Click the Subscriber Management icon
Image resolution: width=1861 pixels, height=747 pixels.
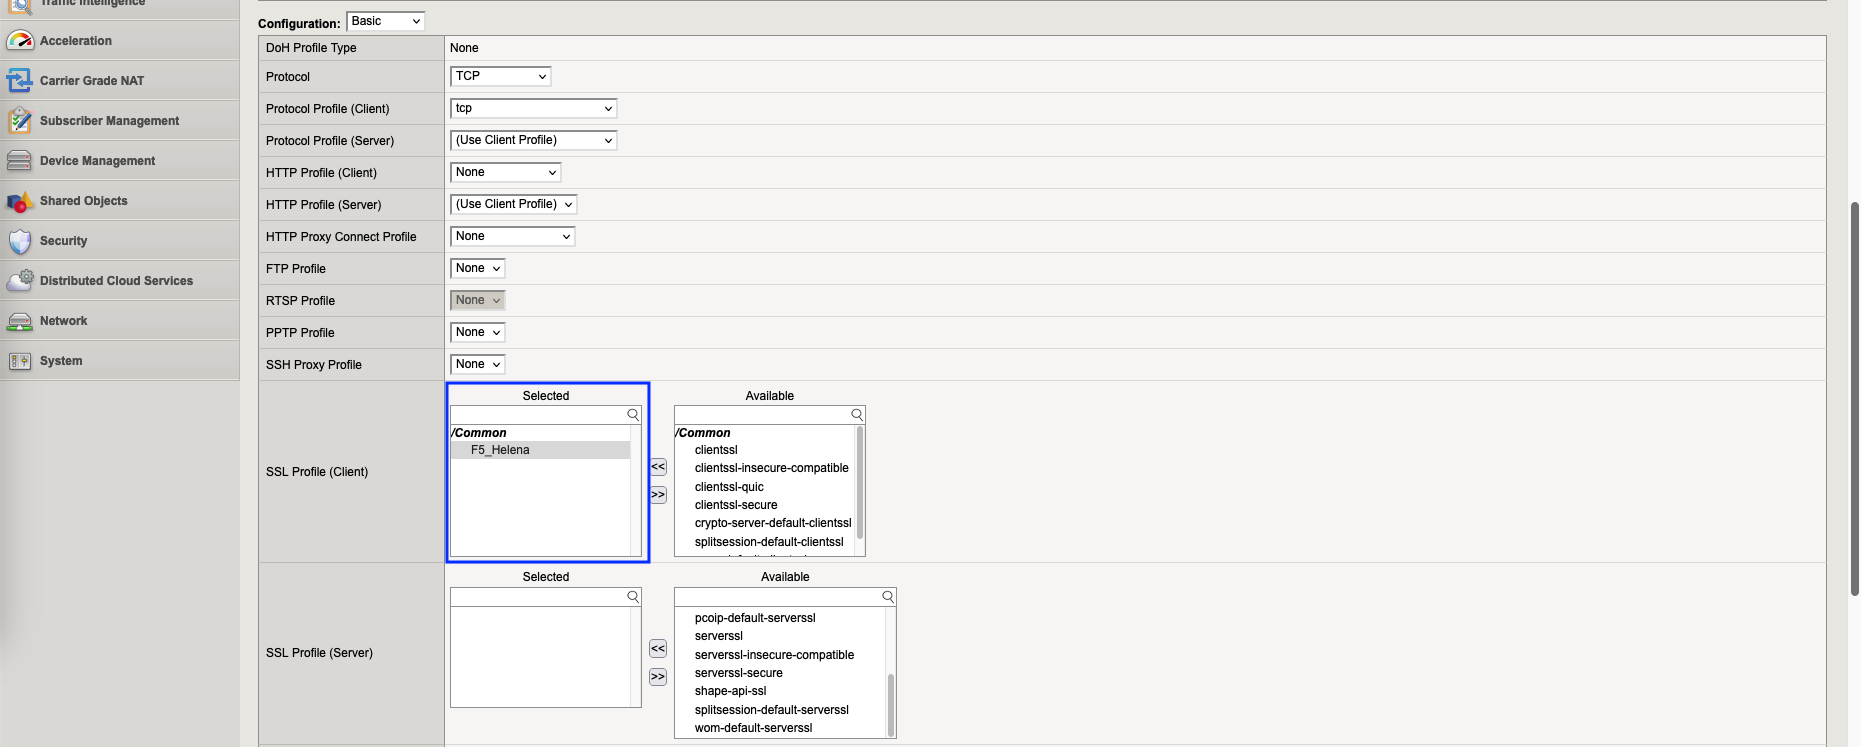click(20, 121)
